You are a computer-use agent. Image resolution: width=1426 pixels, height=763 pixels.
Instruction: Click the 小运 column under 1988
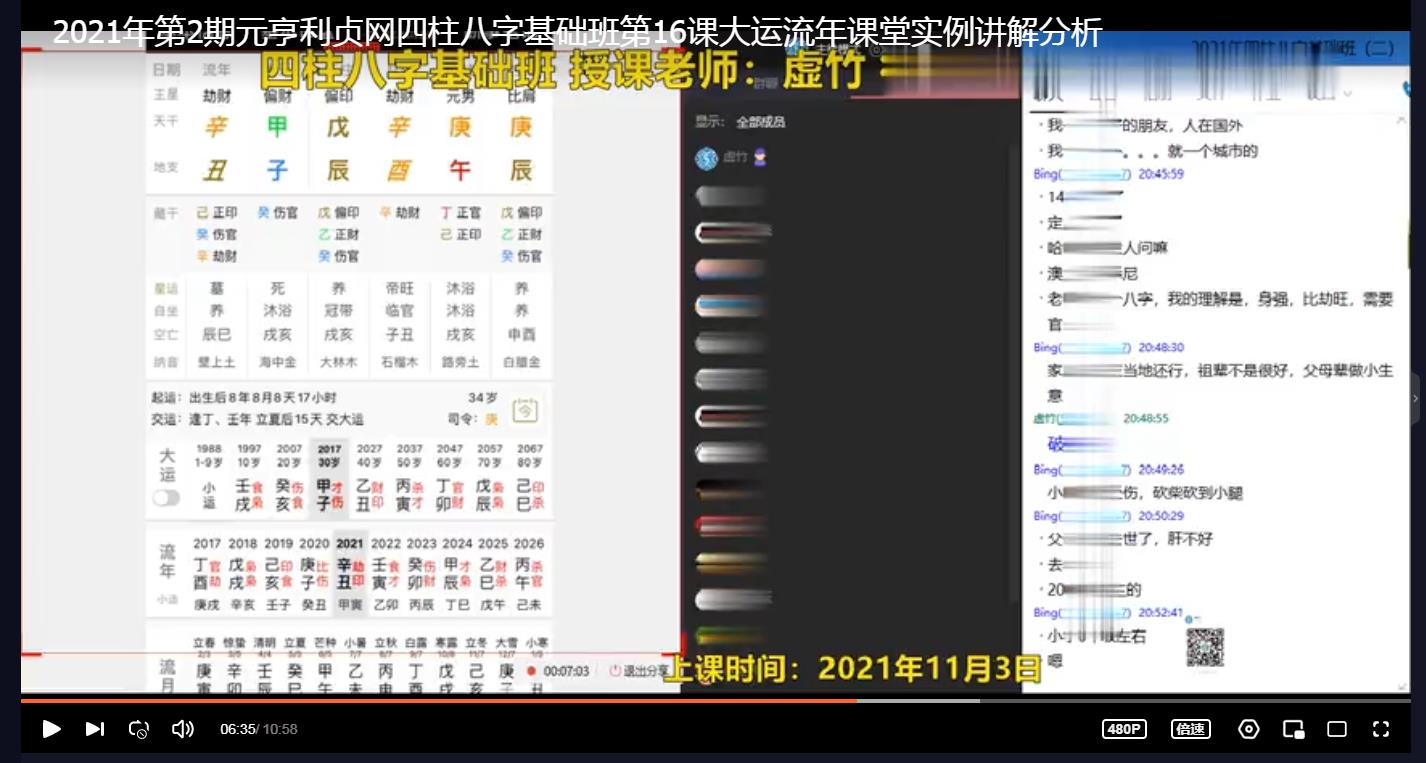click(x=209, y=495)
